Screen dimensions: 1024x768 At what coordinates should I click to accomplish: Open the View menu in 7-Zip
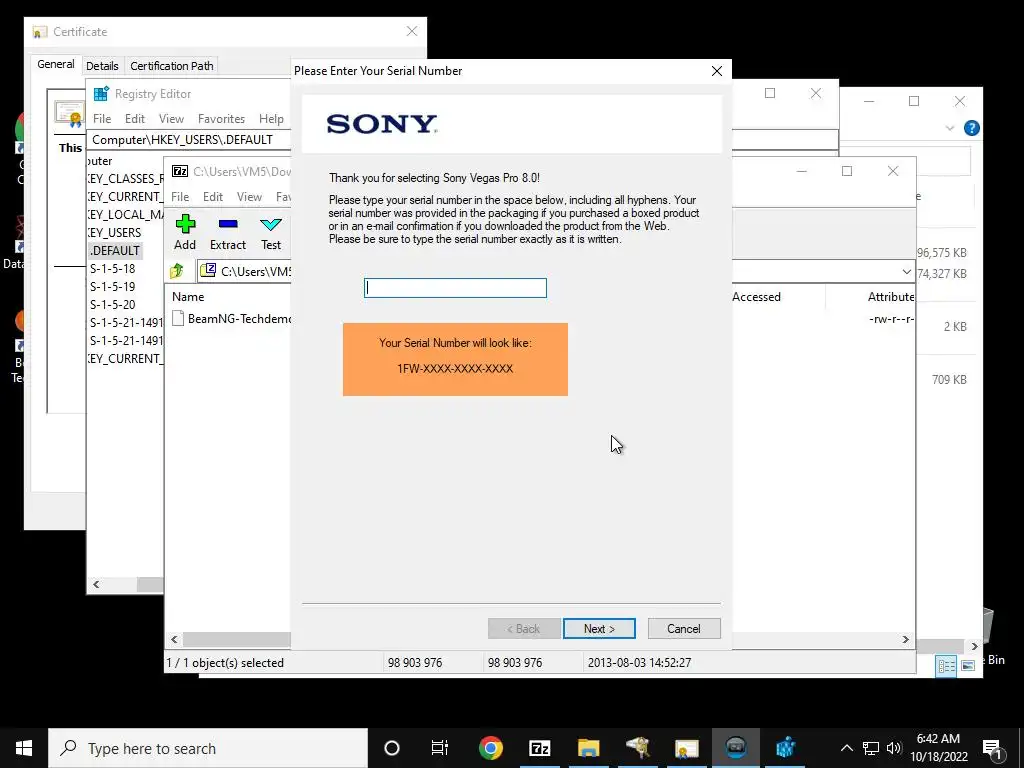pyautogui.click(x=249, y=197)
